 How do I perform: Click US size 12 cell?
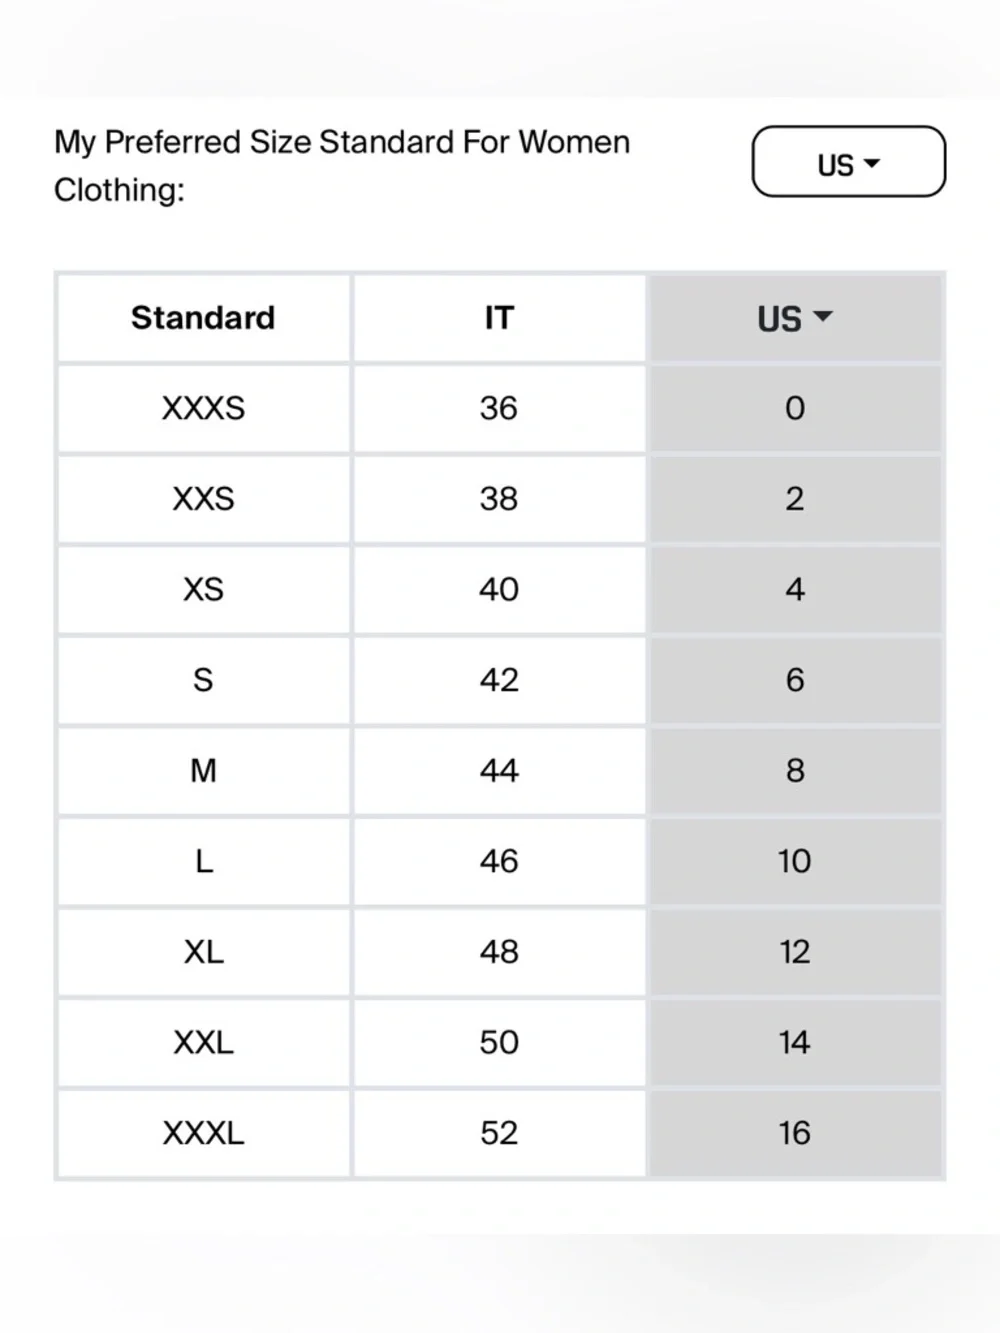click(795, 951)
